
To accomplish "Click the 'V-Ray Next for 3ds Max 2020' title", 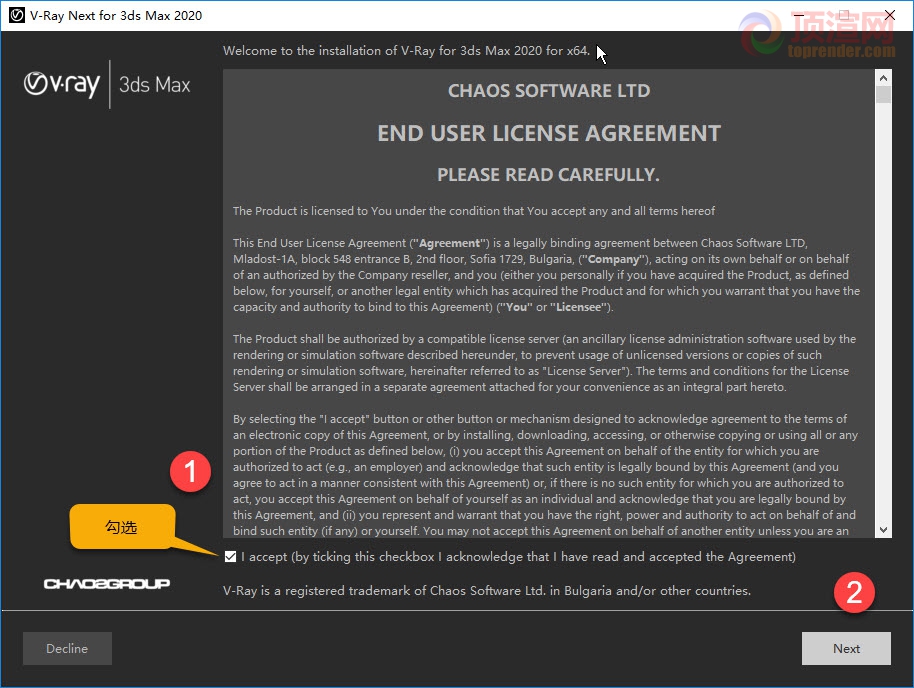I will point(116,16).
